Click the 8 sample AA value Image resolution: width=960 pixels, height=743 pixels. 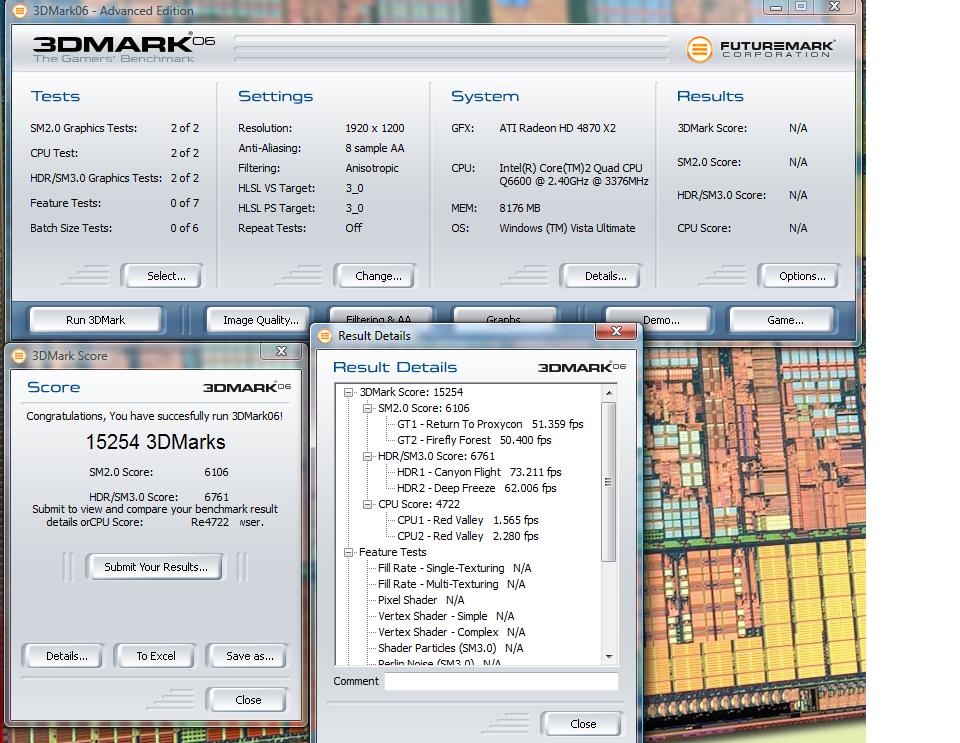[x=375, y=148]
